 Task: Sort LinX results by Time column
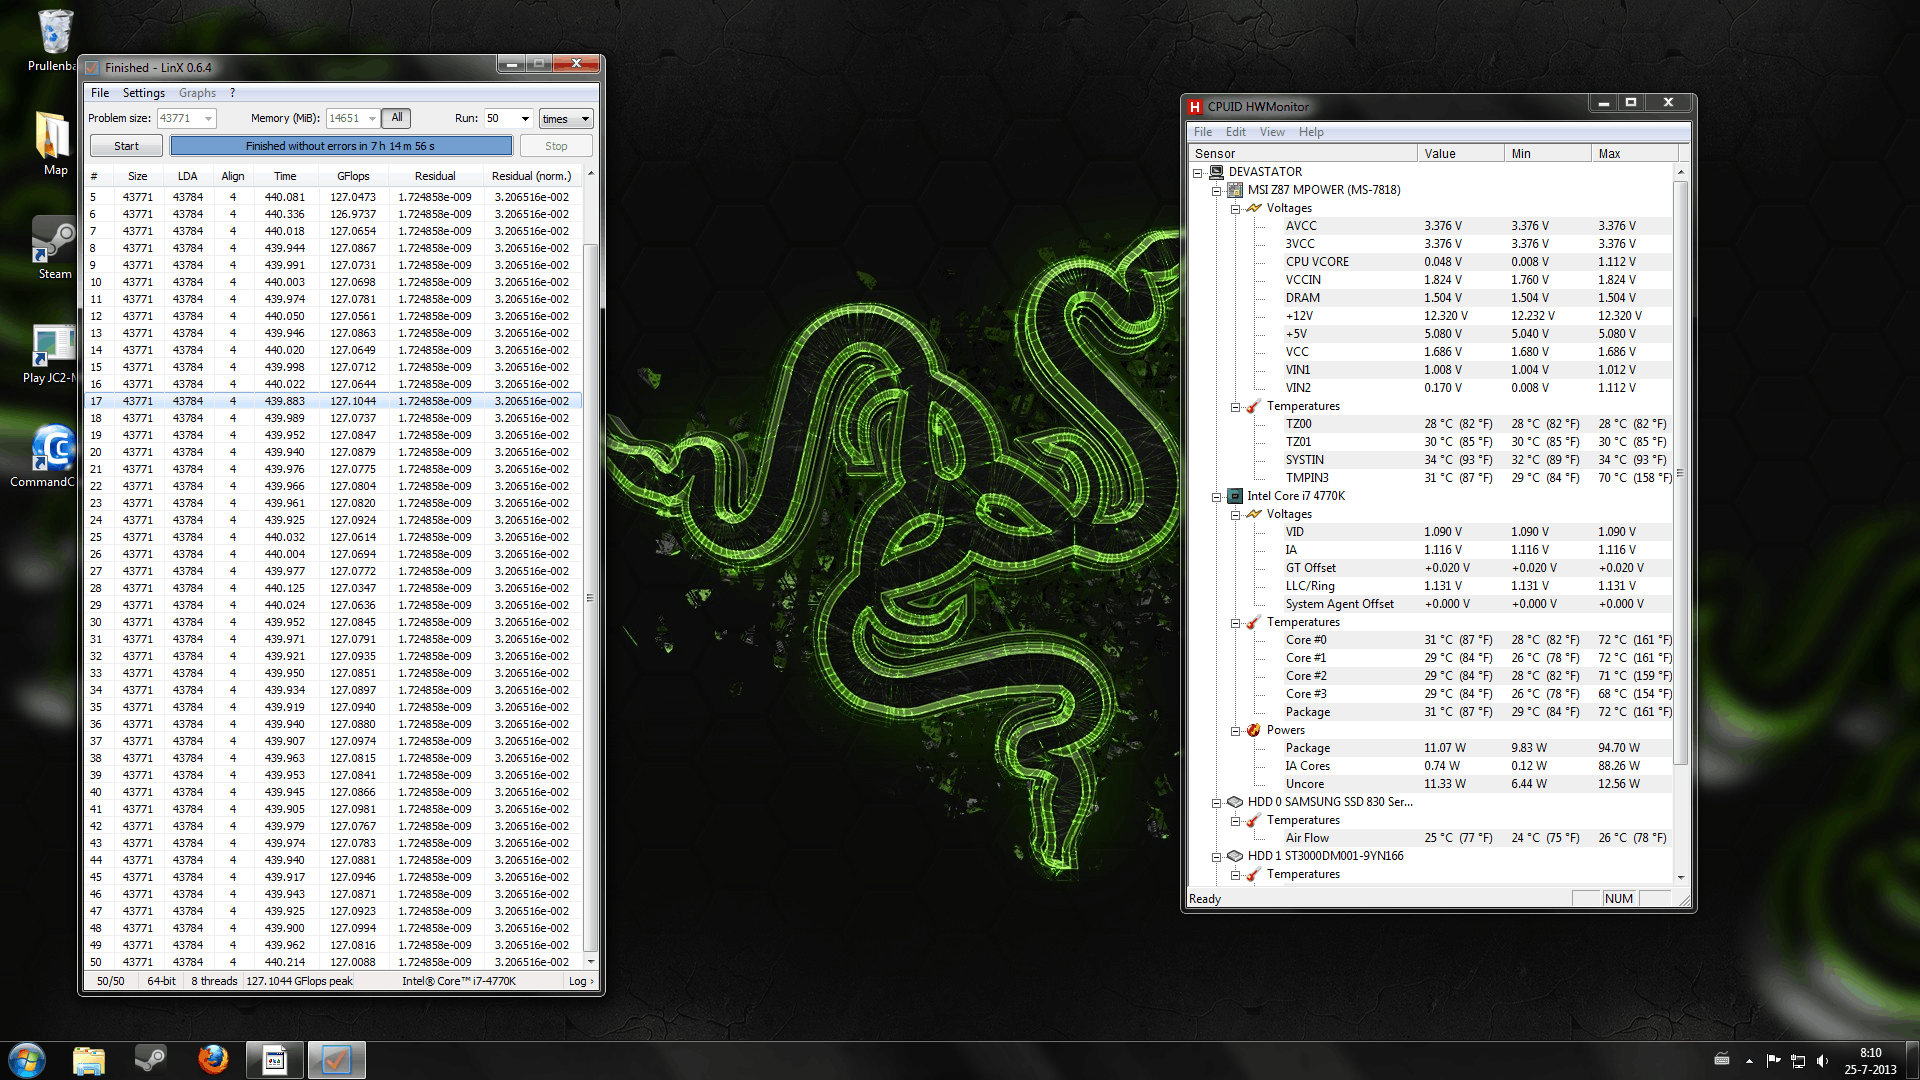(285, 176)
